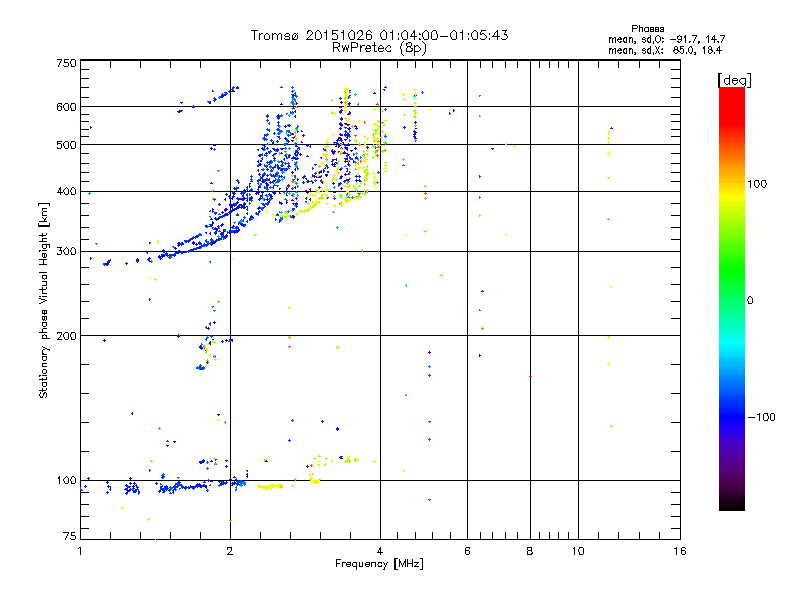Click the y-axis tick label '600'

click(x=66, y=107)
